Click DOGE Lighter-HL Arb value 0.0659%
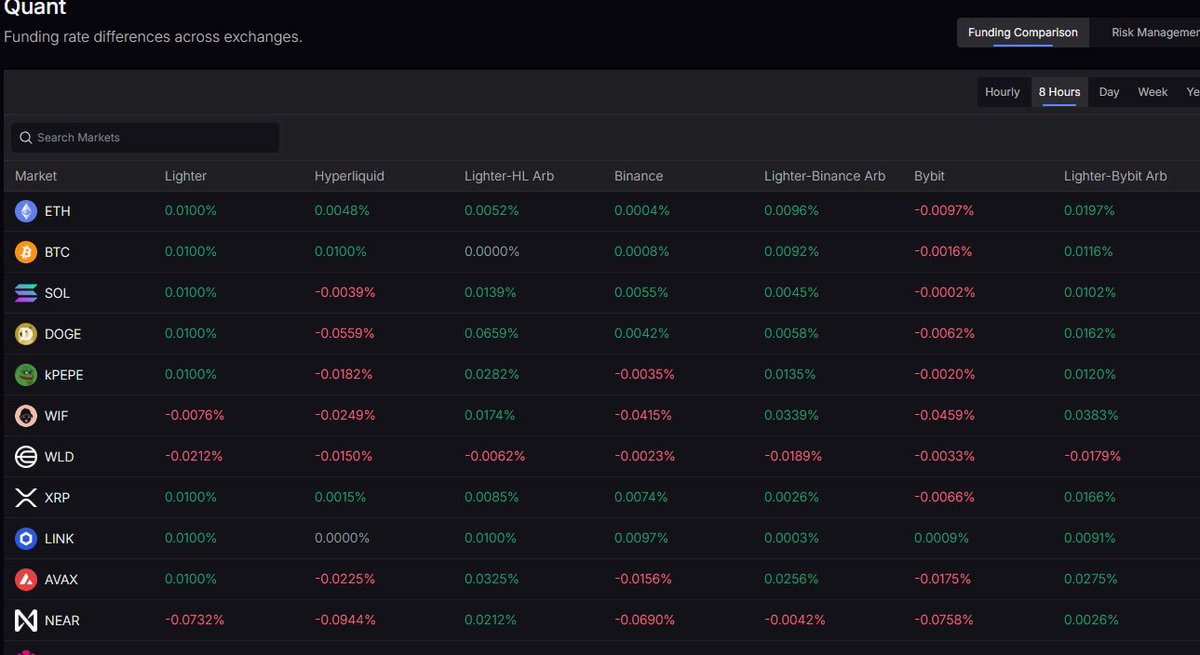 [x=491, y=334]
